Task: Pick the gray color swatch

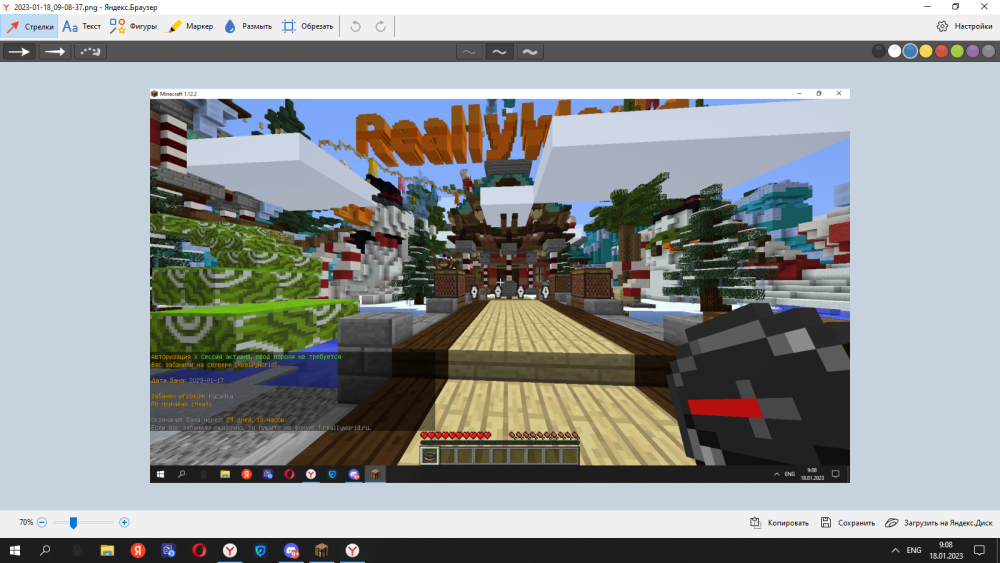Action: (x=989, y=52)
